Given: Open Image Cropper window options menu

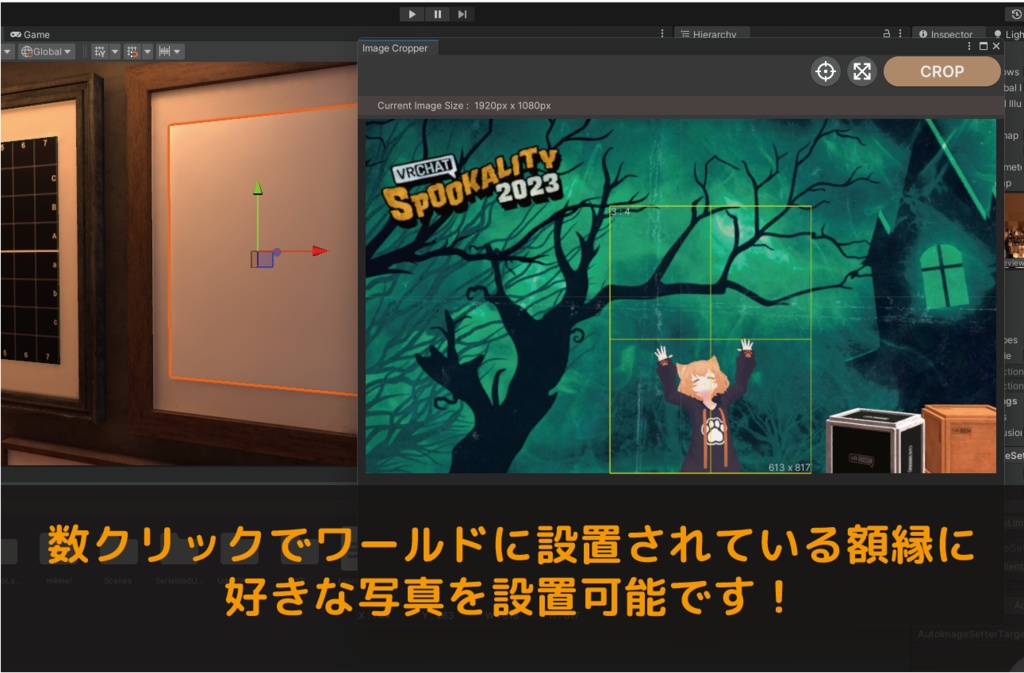Looking at the screenshot, I should click(968, 46).
